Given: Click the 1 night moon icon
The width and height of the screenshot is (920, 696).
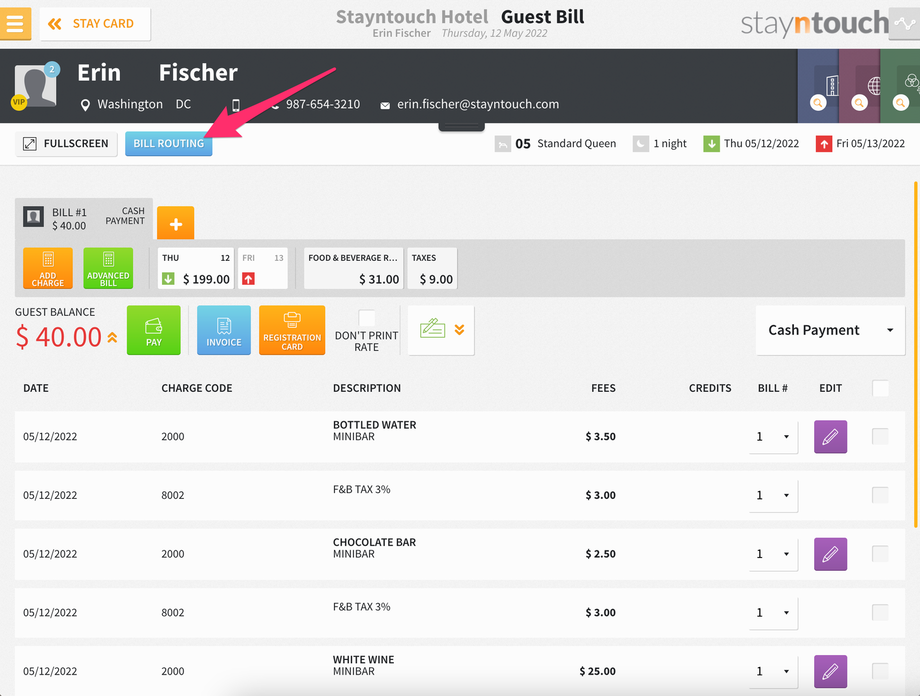Looking at the screenshot, I should click(x=641, y=144).
